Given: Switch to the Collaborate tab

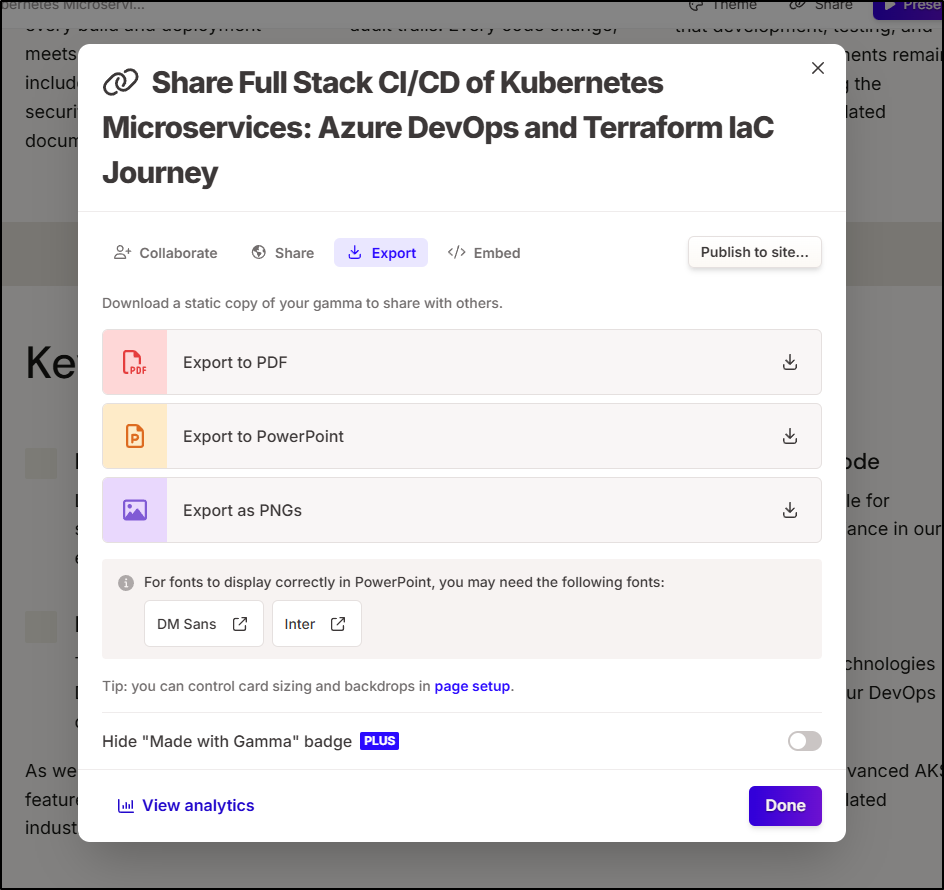Looking at the screenshot, I should coord(166,253).
